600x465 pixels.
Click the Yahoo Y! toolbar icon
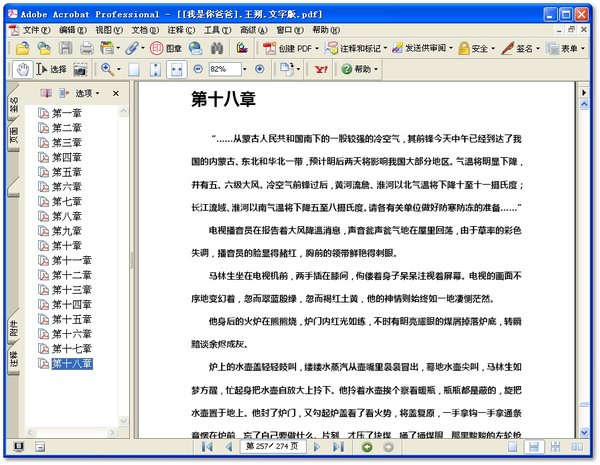(321, 69)
